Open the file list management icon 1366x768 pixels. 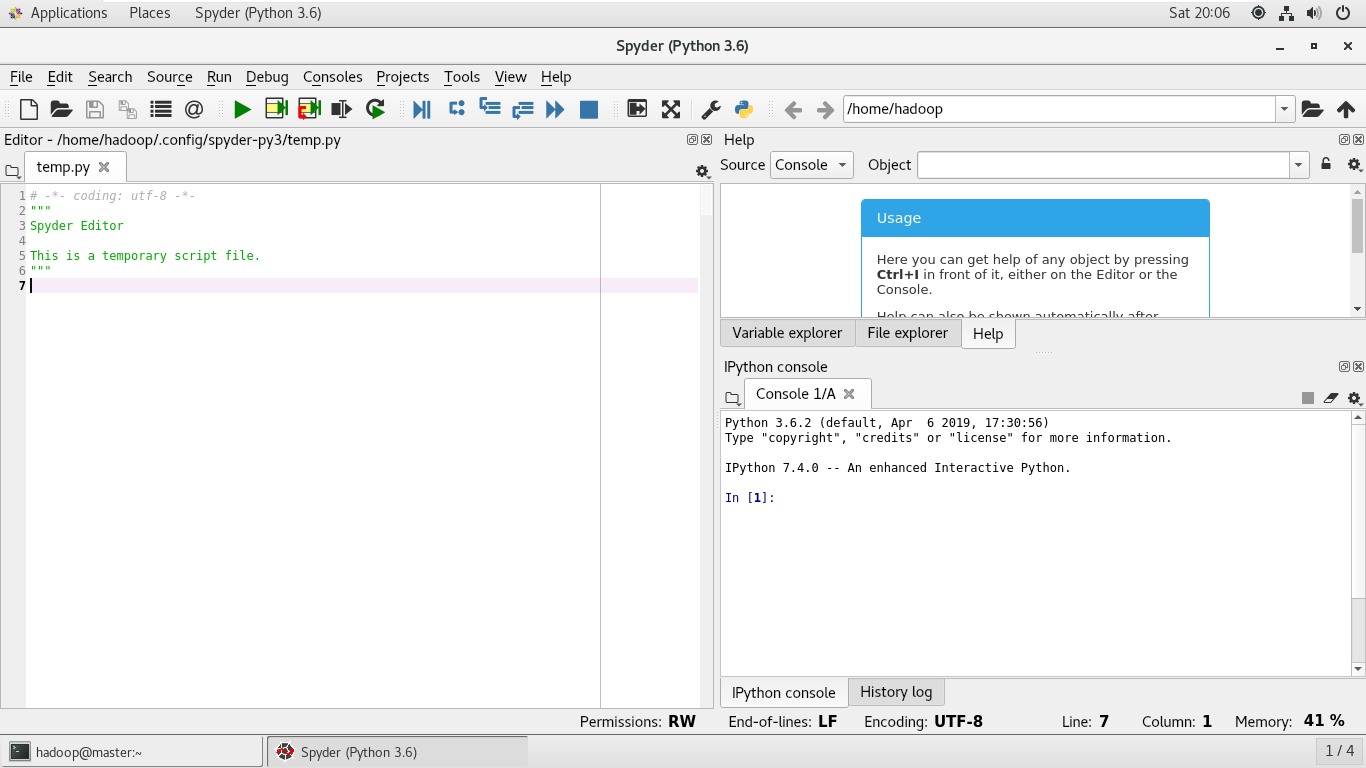[160, 109]
